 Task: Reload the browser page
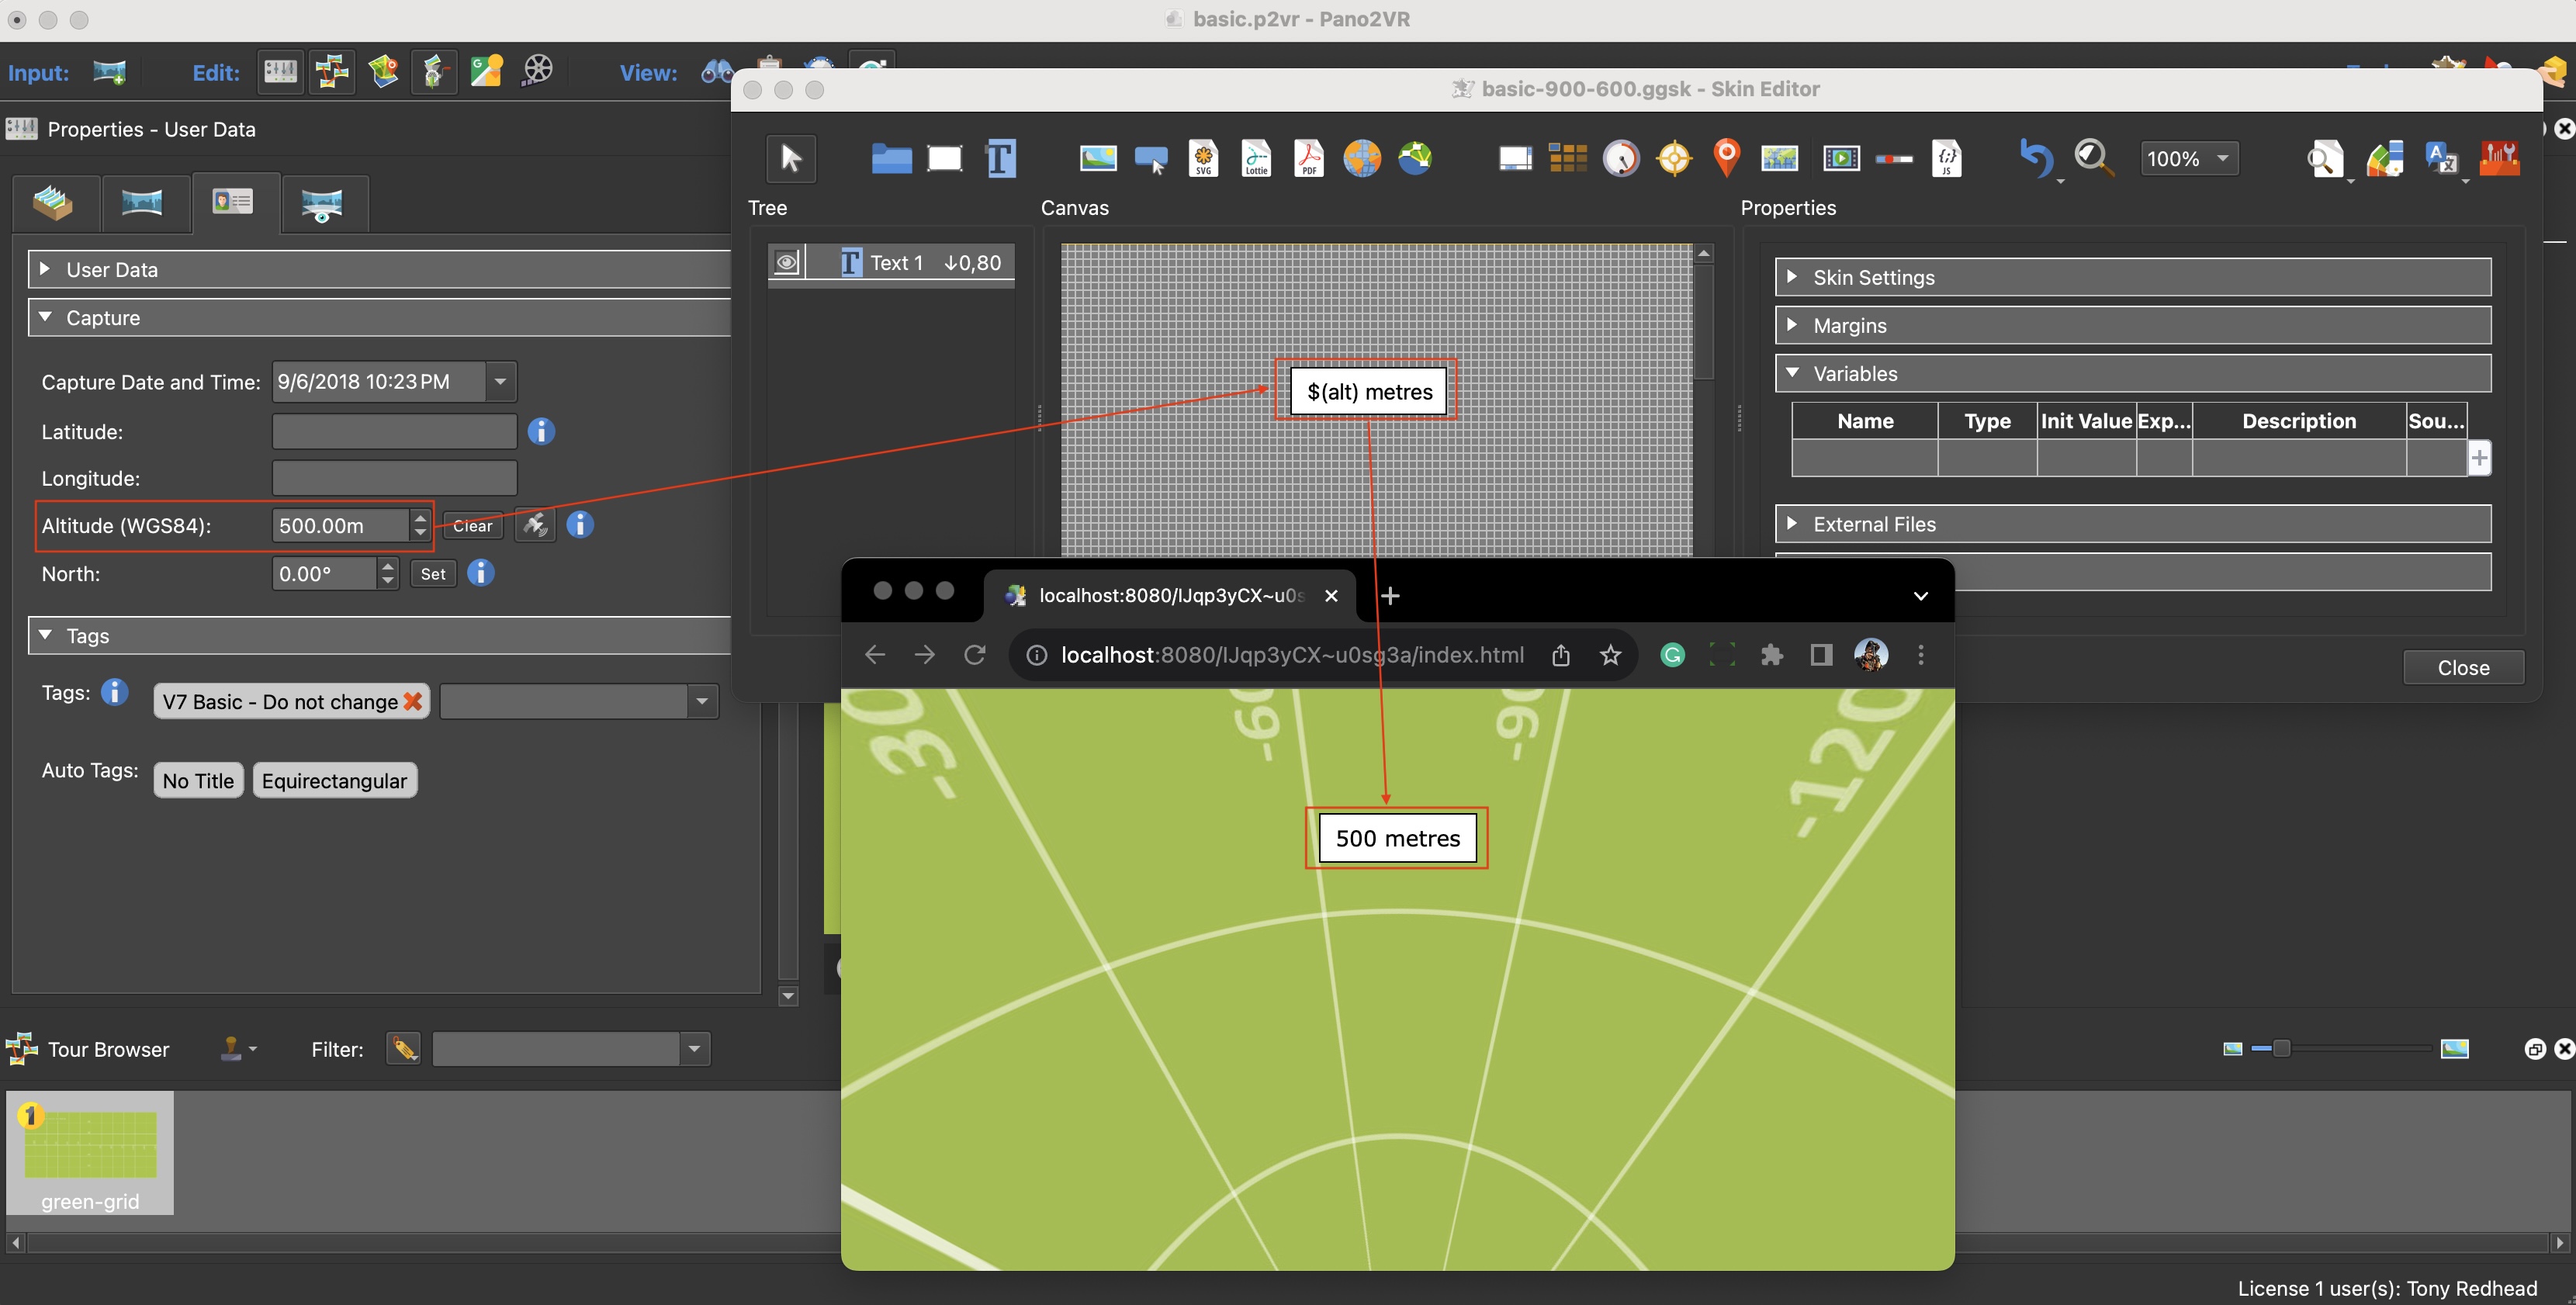click(x=975, y=655)
